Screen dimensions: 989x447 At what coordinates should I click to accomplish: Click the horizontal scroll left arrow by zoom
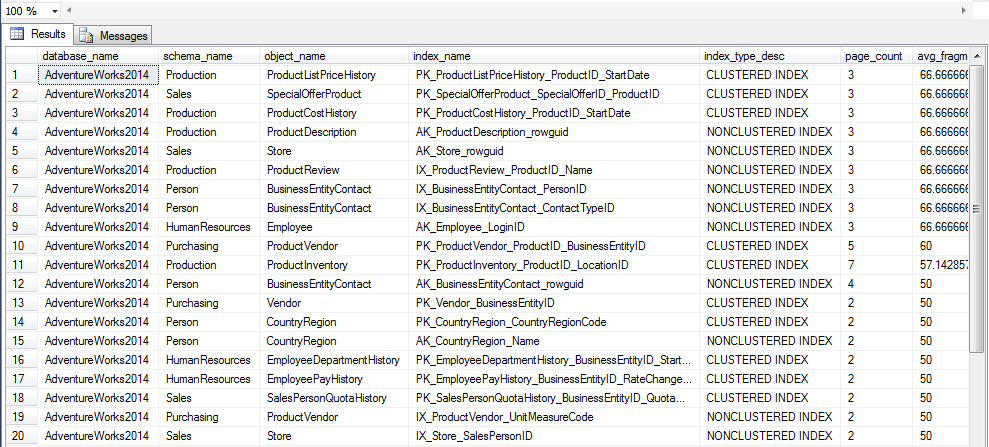[x=69, y=11]
